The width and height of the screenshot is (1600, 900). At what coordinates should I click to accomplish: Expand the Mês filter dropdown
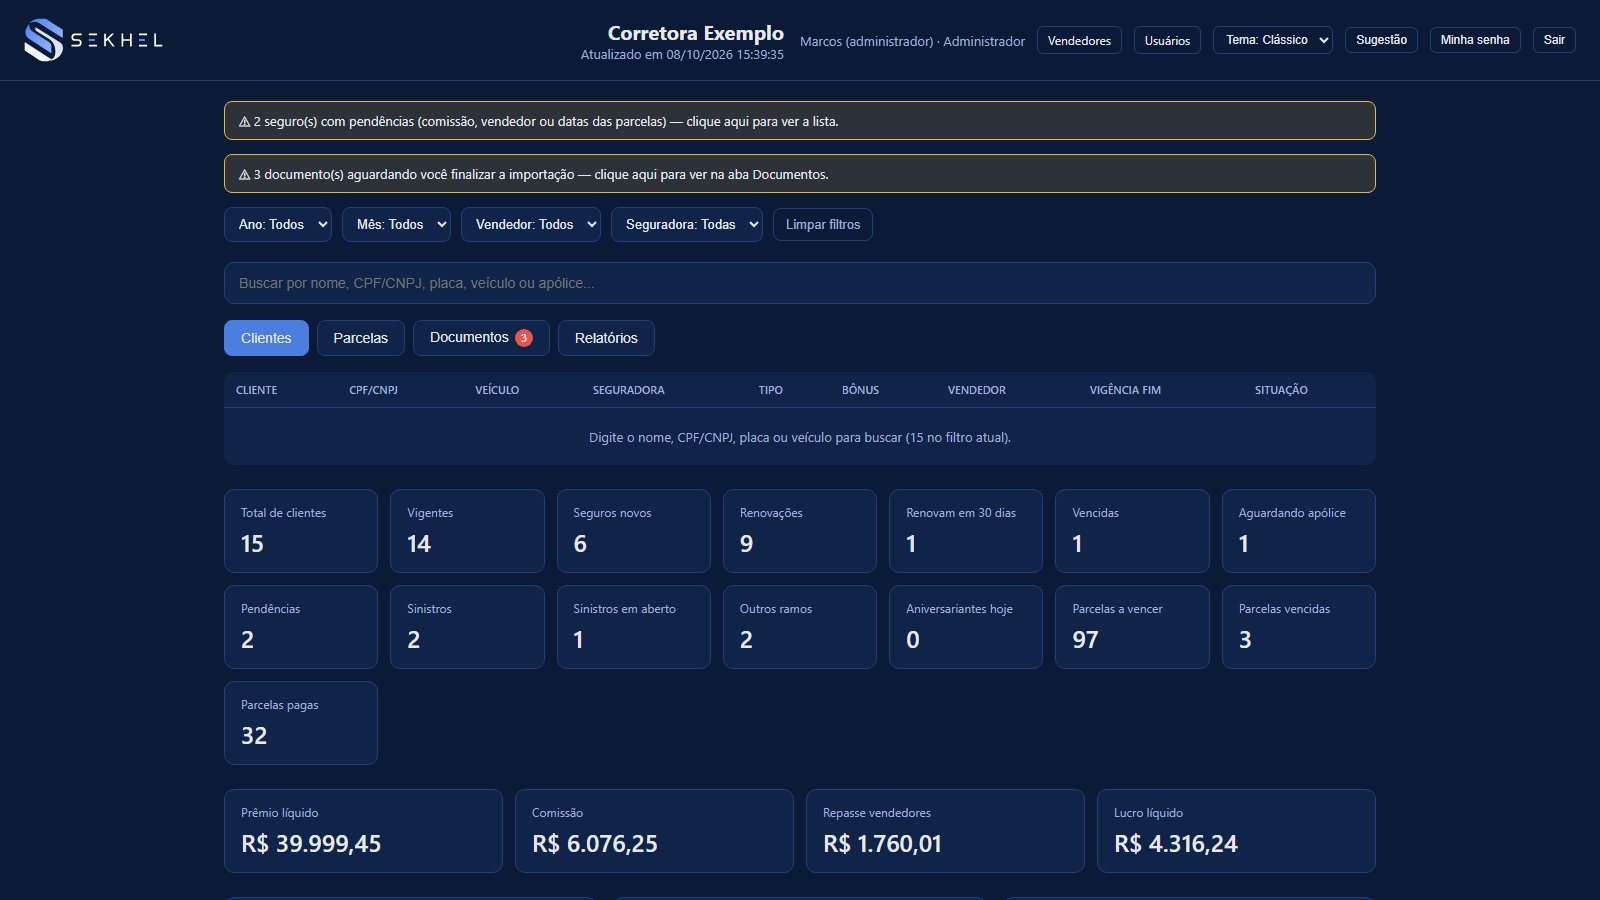coord(396,224)
